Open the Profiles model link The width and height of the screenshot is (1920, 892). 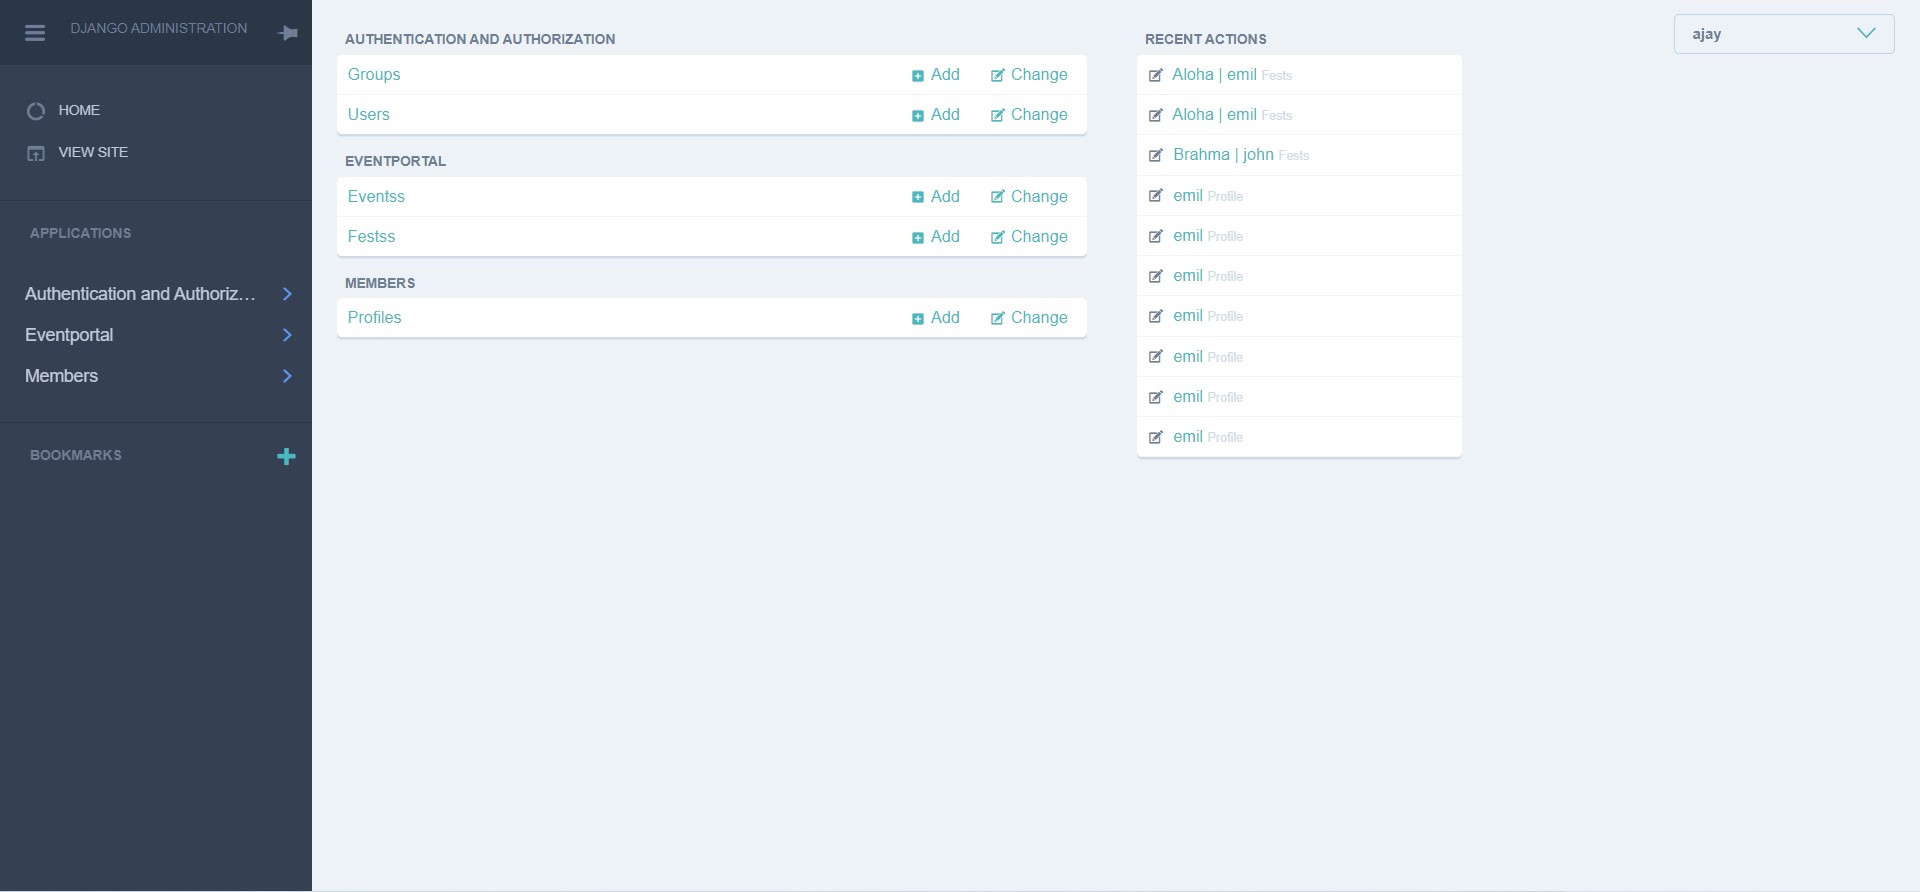point(374,318)
